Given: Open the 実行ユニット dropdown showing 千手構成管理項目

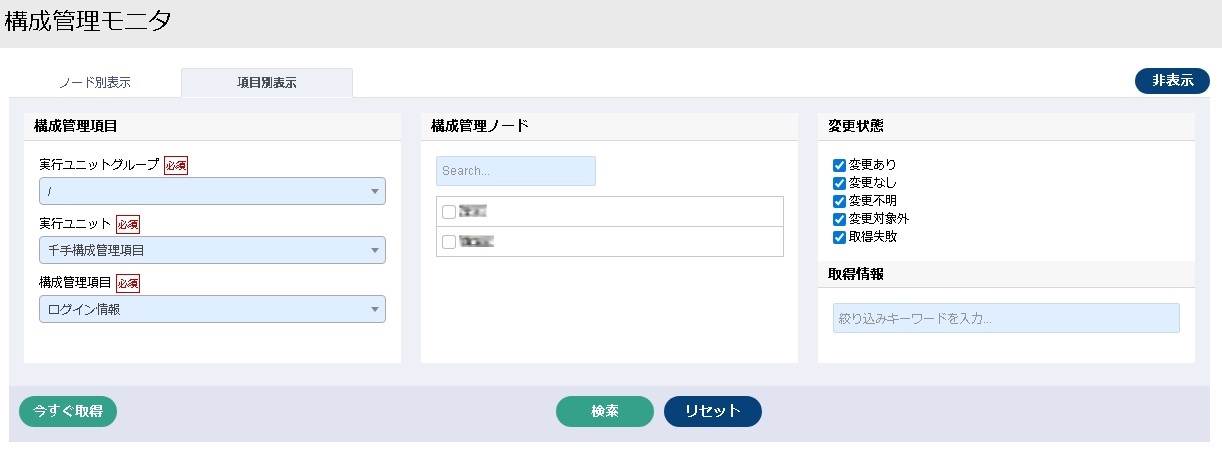Looking at the screenshot, I should (212, 250).
